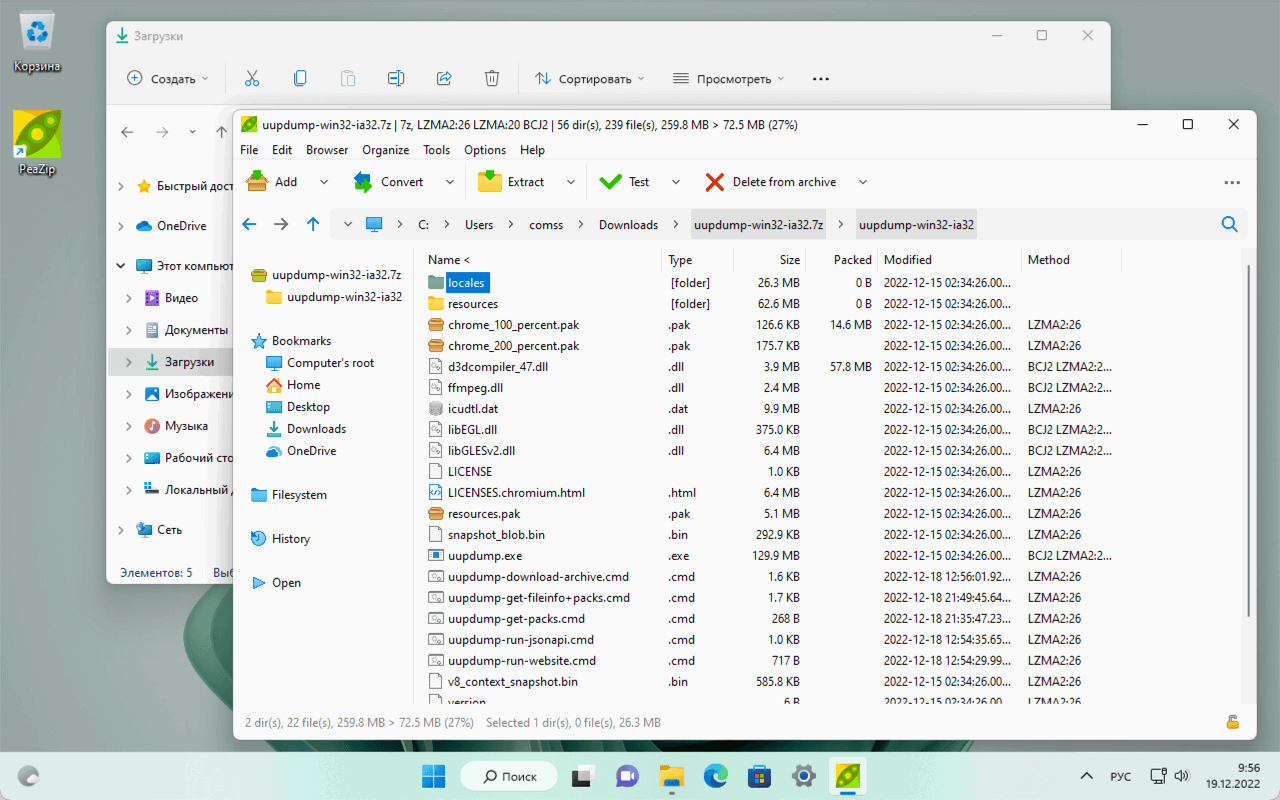Click the Cut scissors icon in Загрузки window
The height and width of the screenshot is (800, 1280).
[x=252, y=78]
